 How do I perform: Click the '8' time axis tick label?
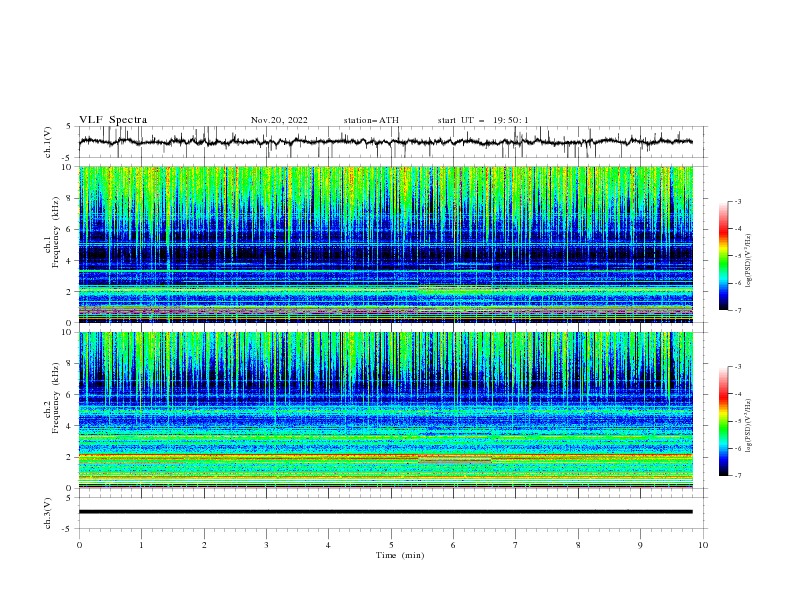coord(578,545)
